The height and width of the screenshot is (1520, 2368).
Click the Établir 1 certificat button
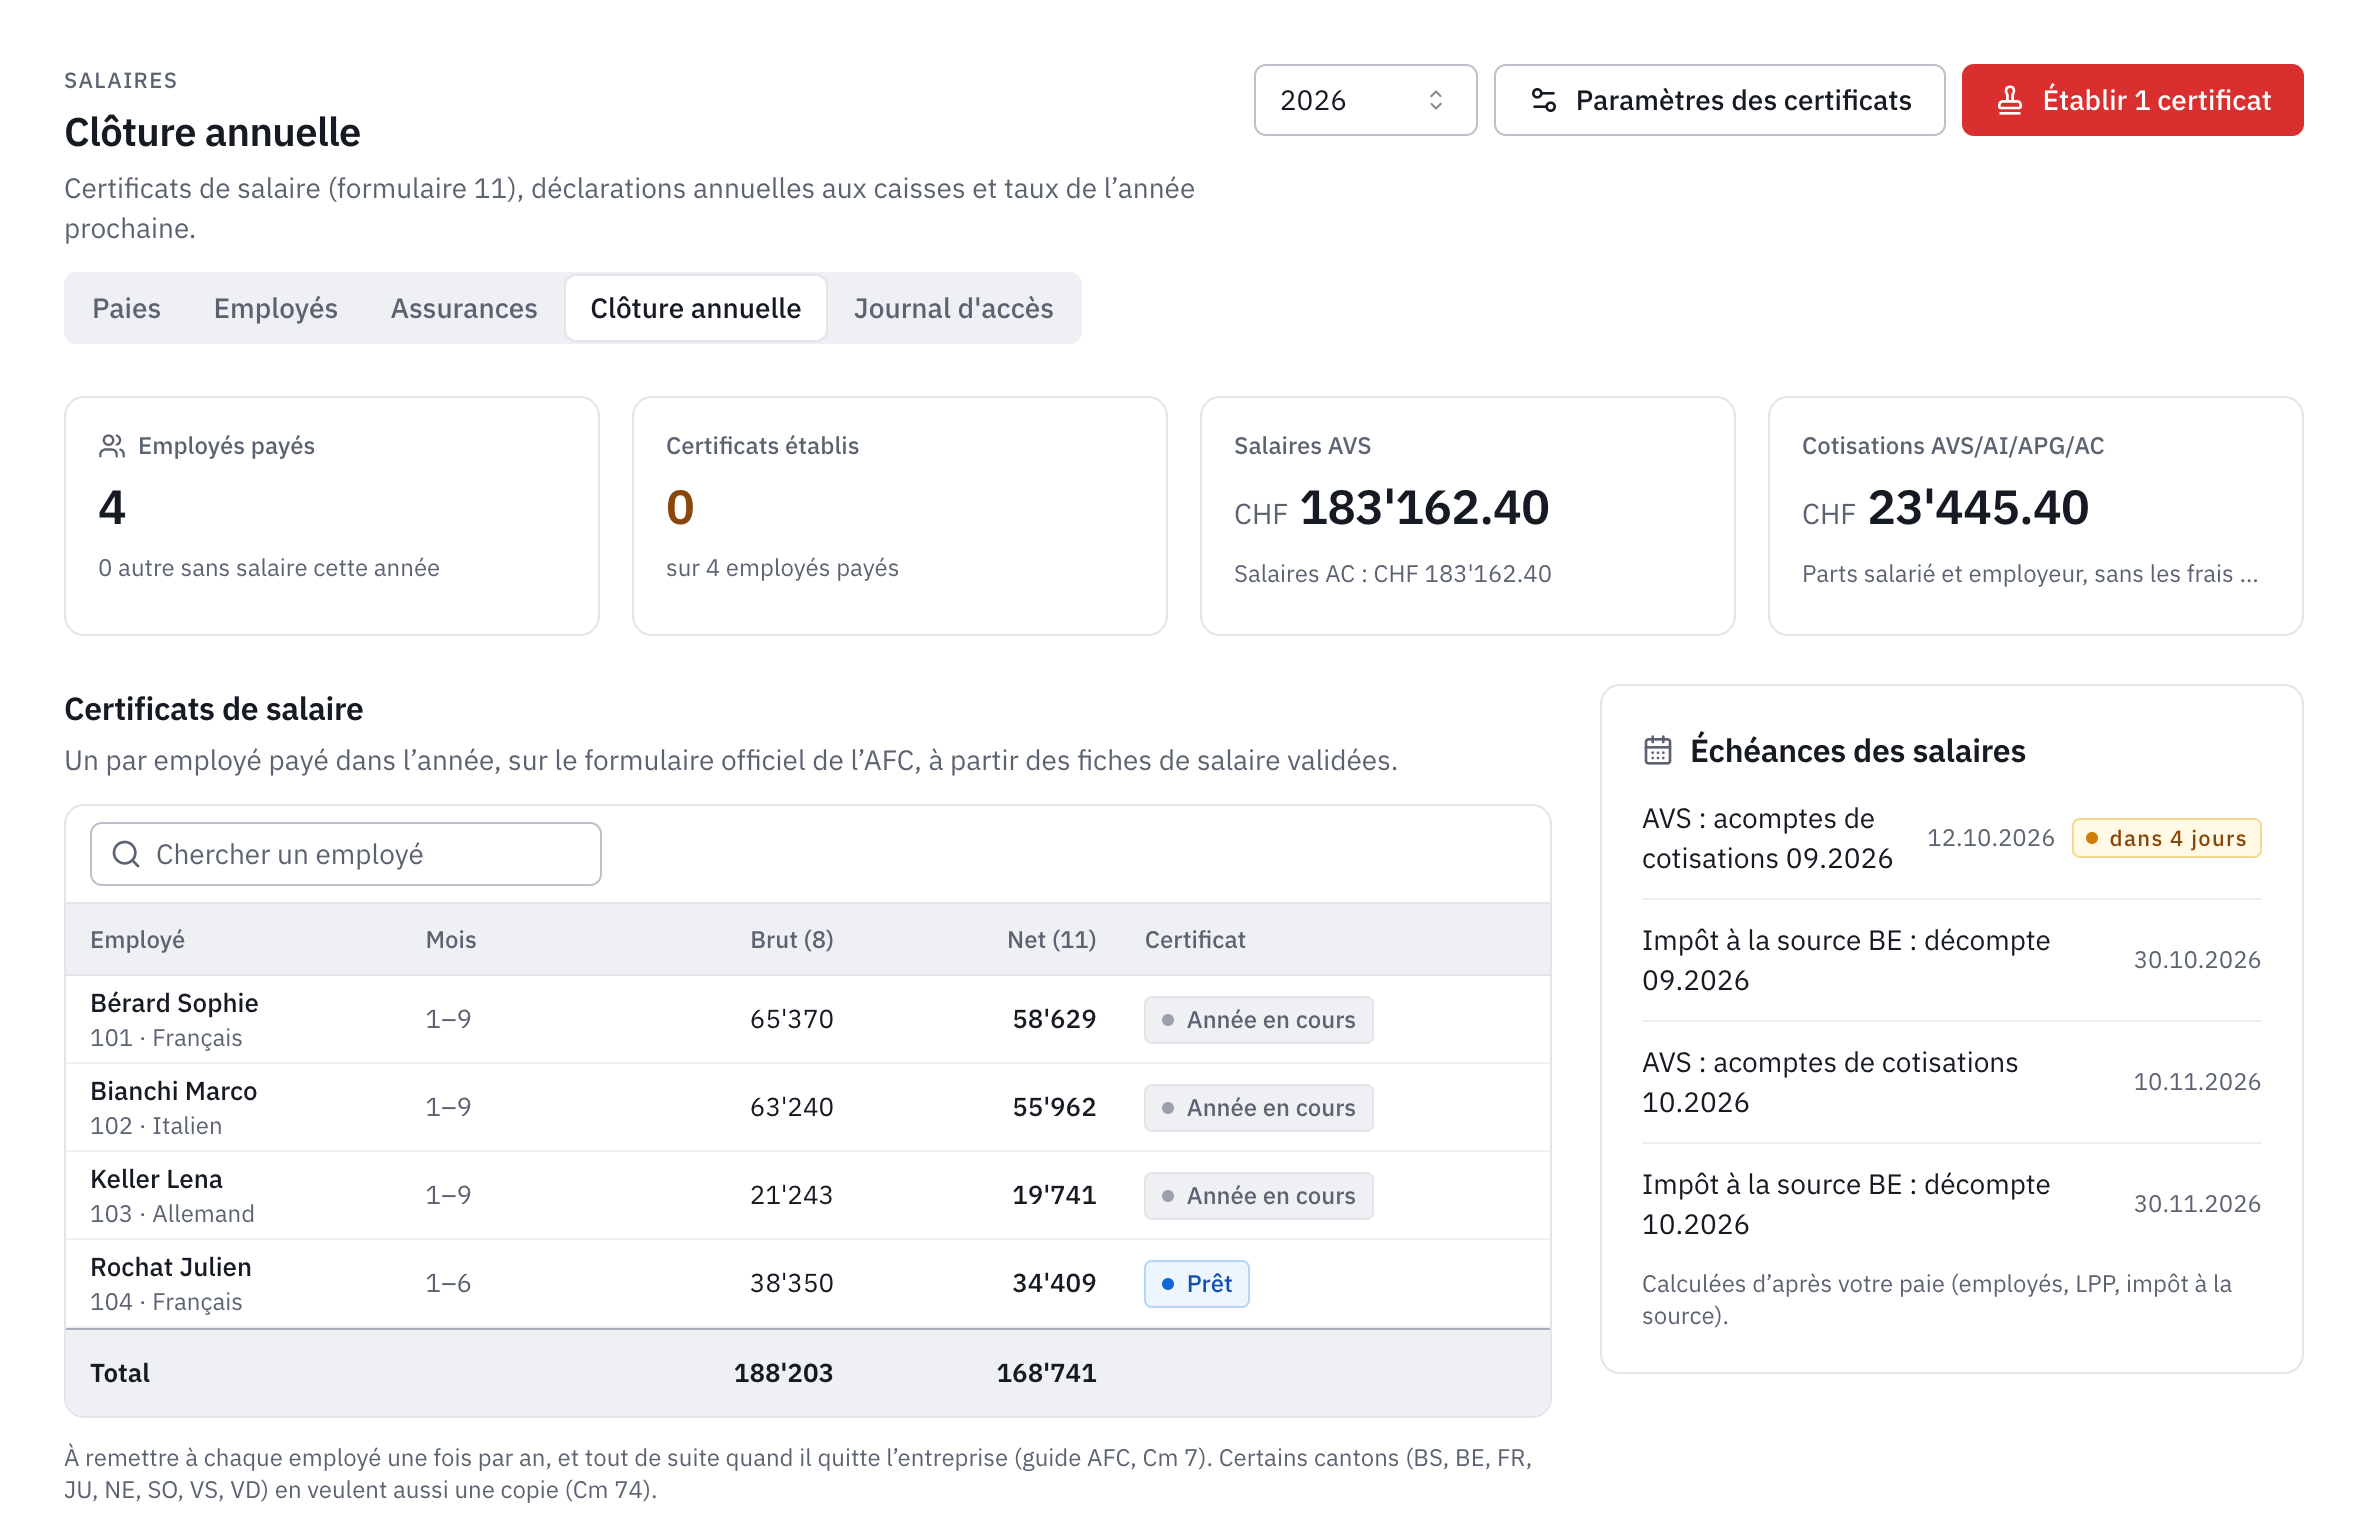pos(2132,100)
